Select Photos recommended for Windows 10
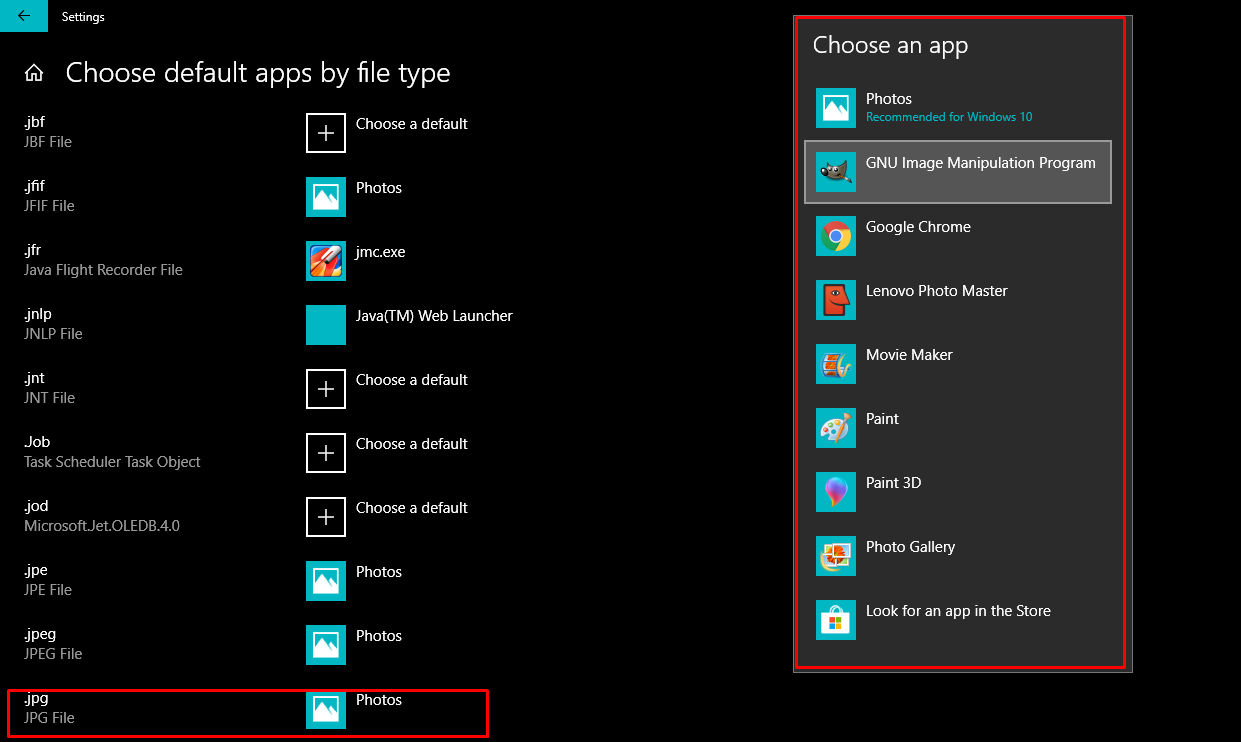Viewport: 1241px width, 742px height. click(888, 98)
